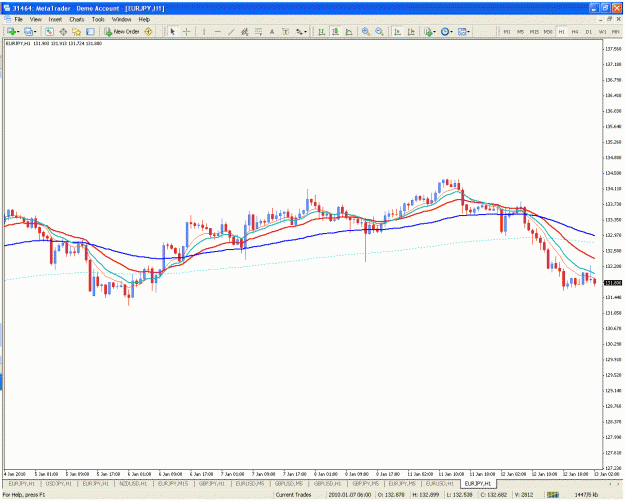Viewport: 625px width, 501px height.
Task: Switch to the EURUSD,H1 chart tab
Action: coord(440,483)
